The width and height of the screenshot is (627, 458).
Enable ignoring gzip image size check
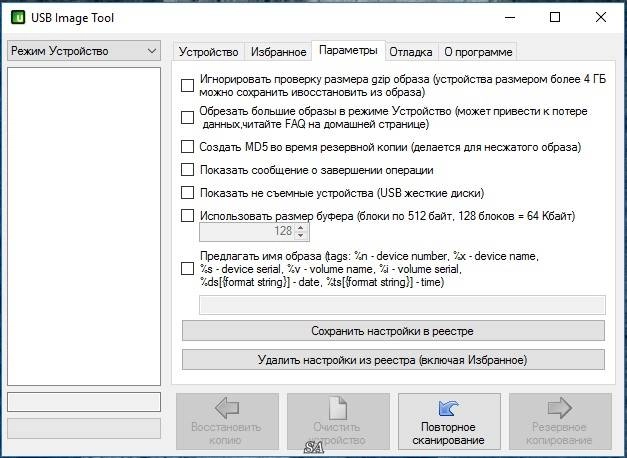(187, 86)
